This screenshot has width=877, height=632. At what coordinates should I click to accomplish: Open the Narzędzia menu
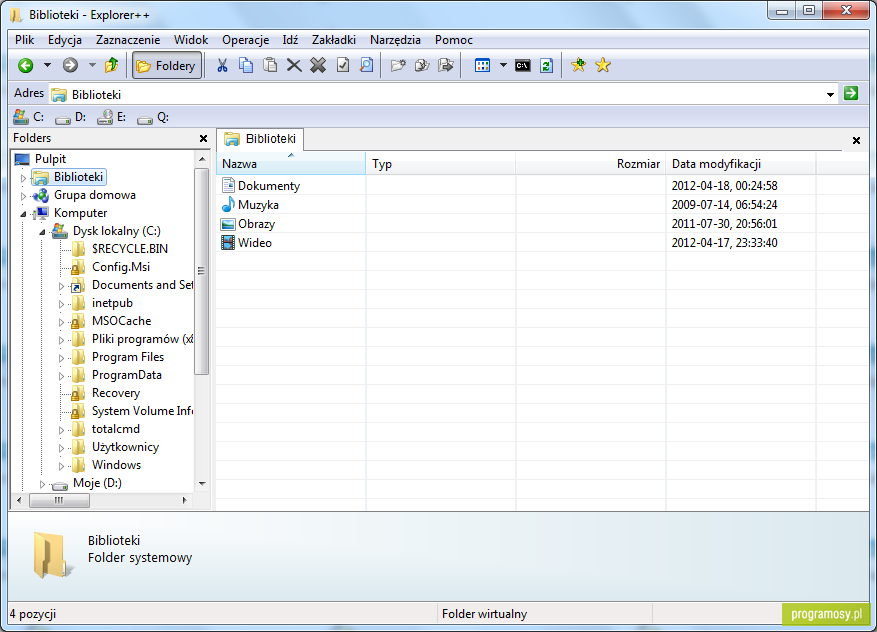tap(395, 40)
